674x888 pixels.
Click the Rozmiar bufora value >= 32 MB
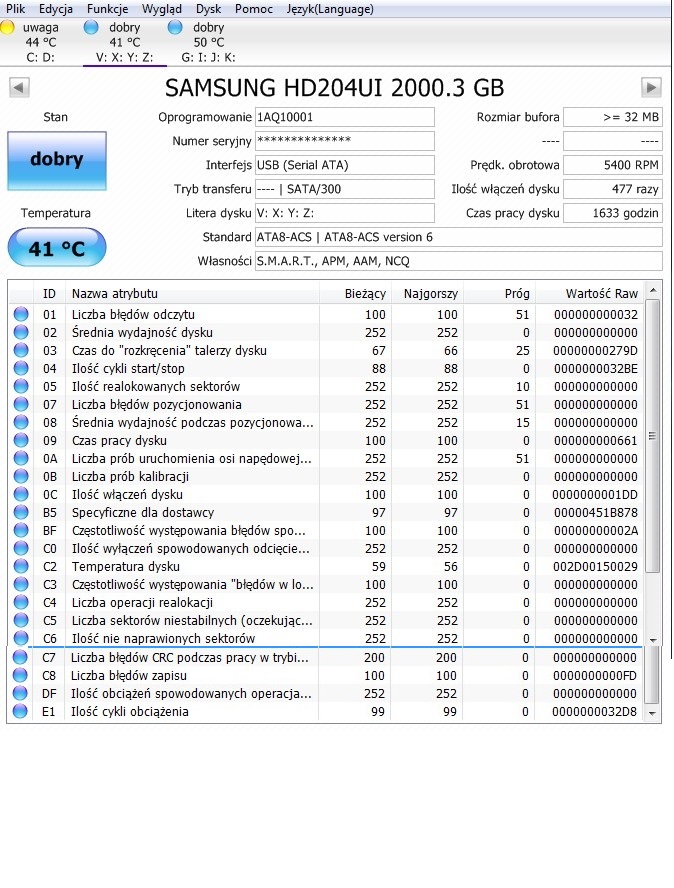tap(613, 117)
